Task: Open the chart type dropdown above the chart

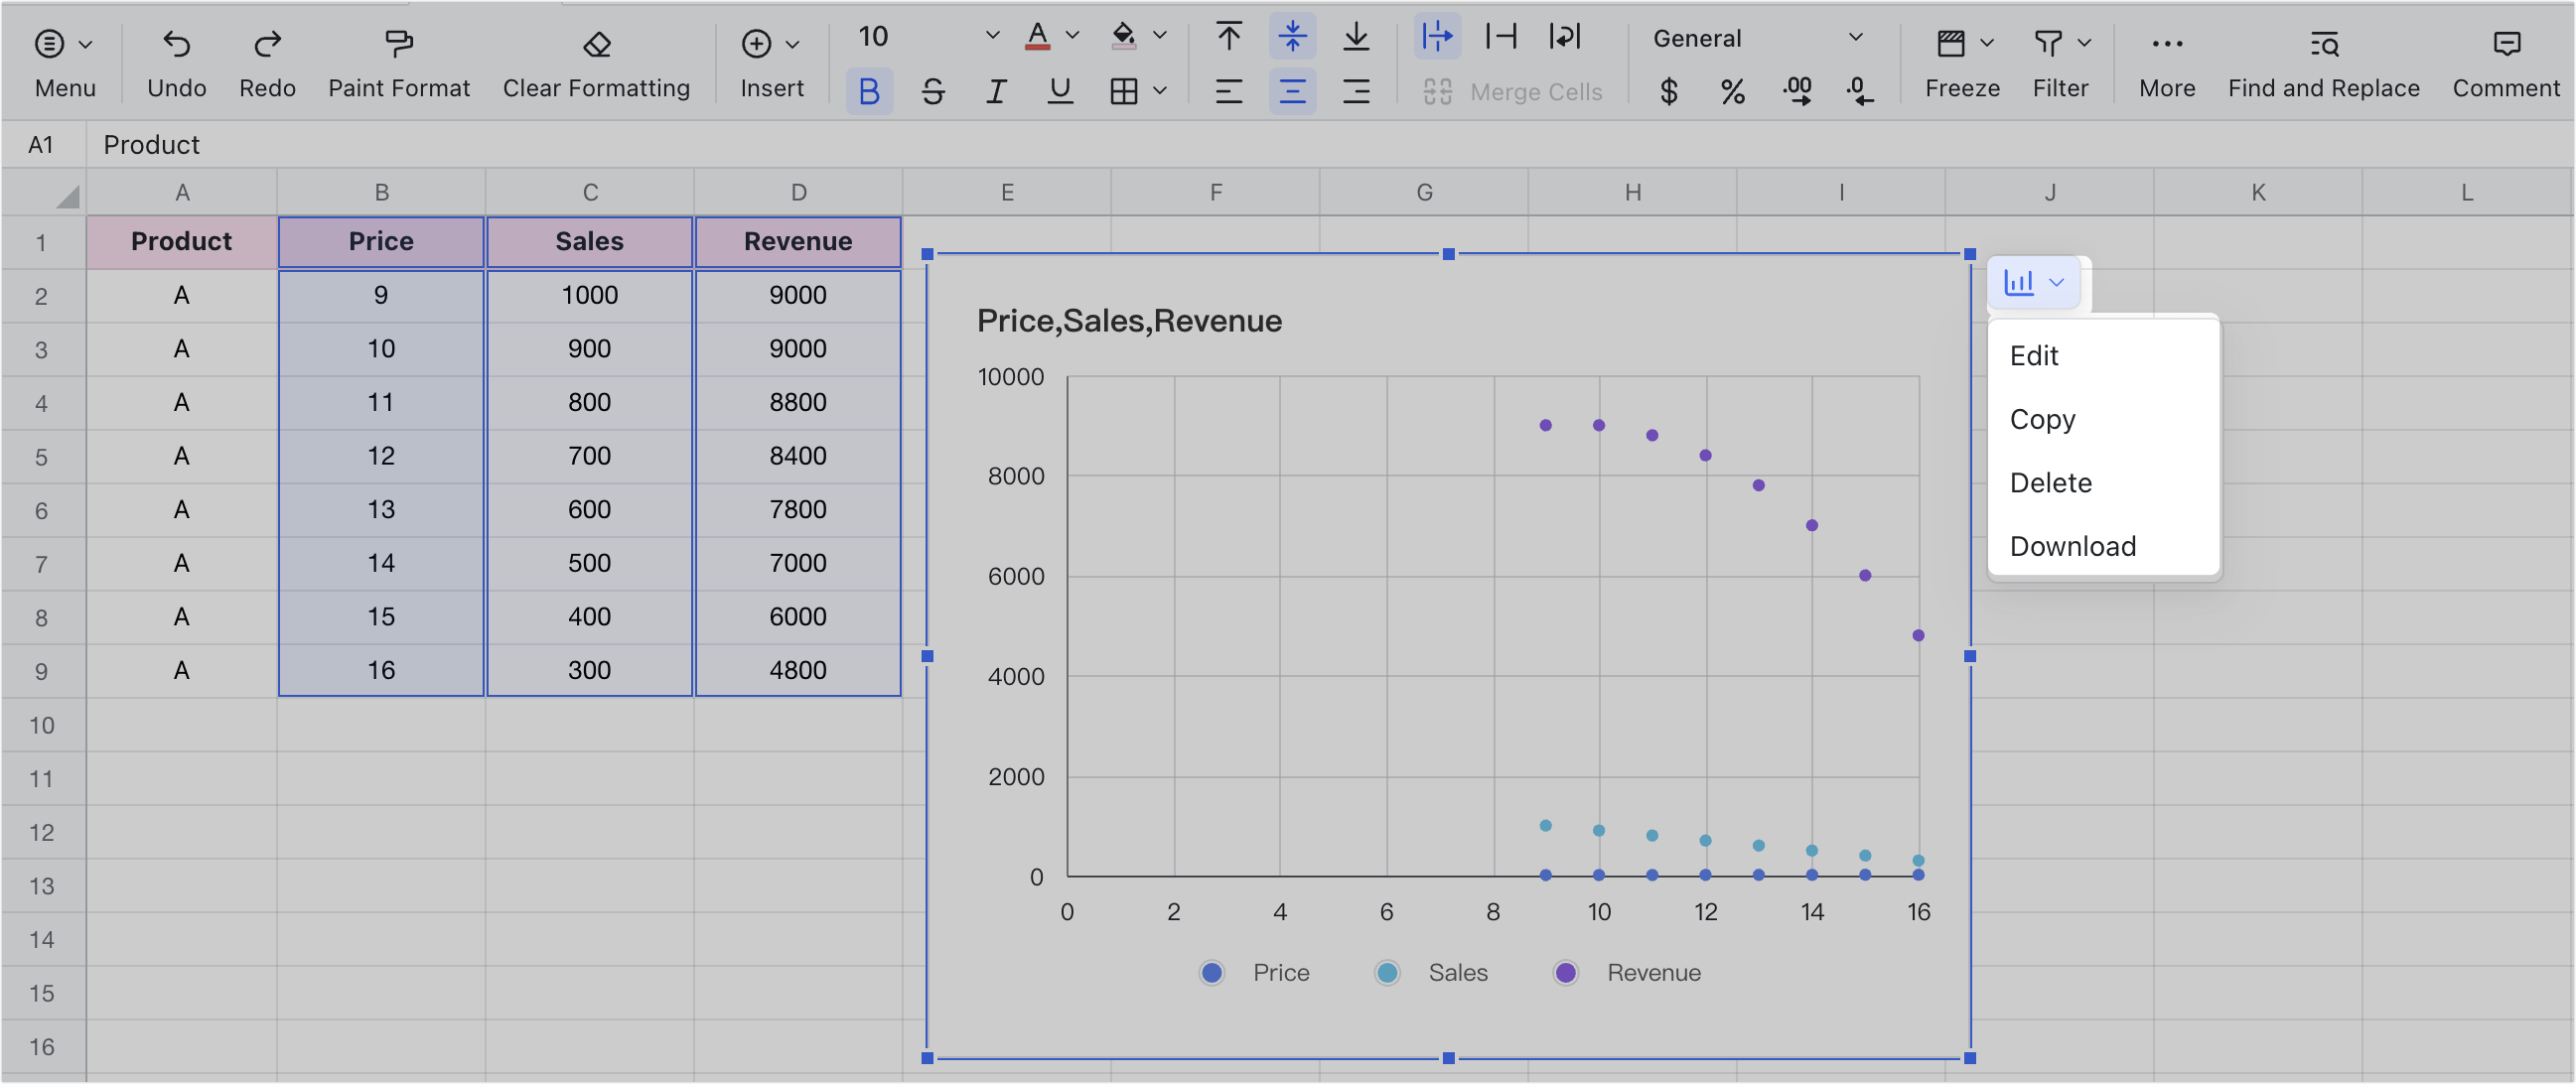Action: coord(2035,283)
